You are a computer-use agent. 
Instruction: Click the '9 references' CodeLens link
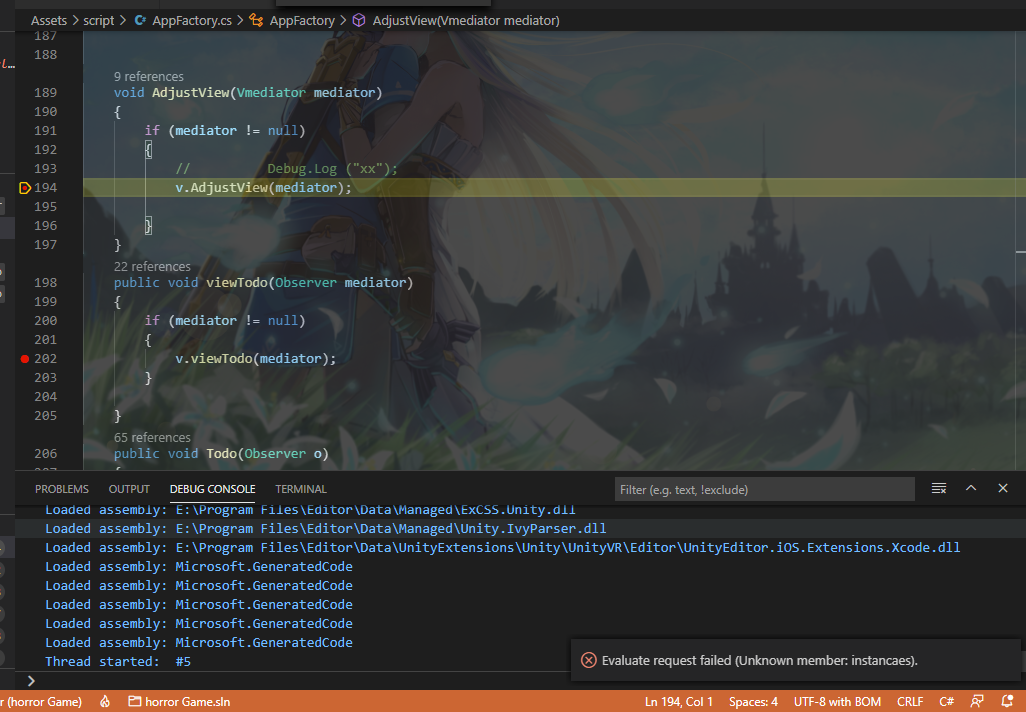coord(149,77)
